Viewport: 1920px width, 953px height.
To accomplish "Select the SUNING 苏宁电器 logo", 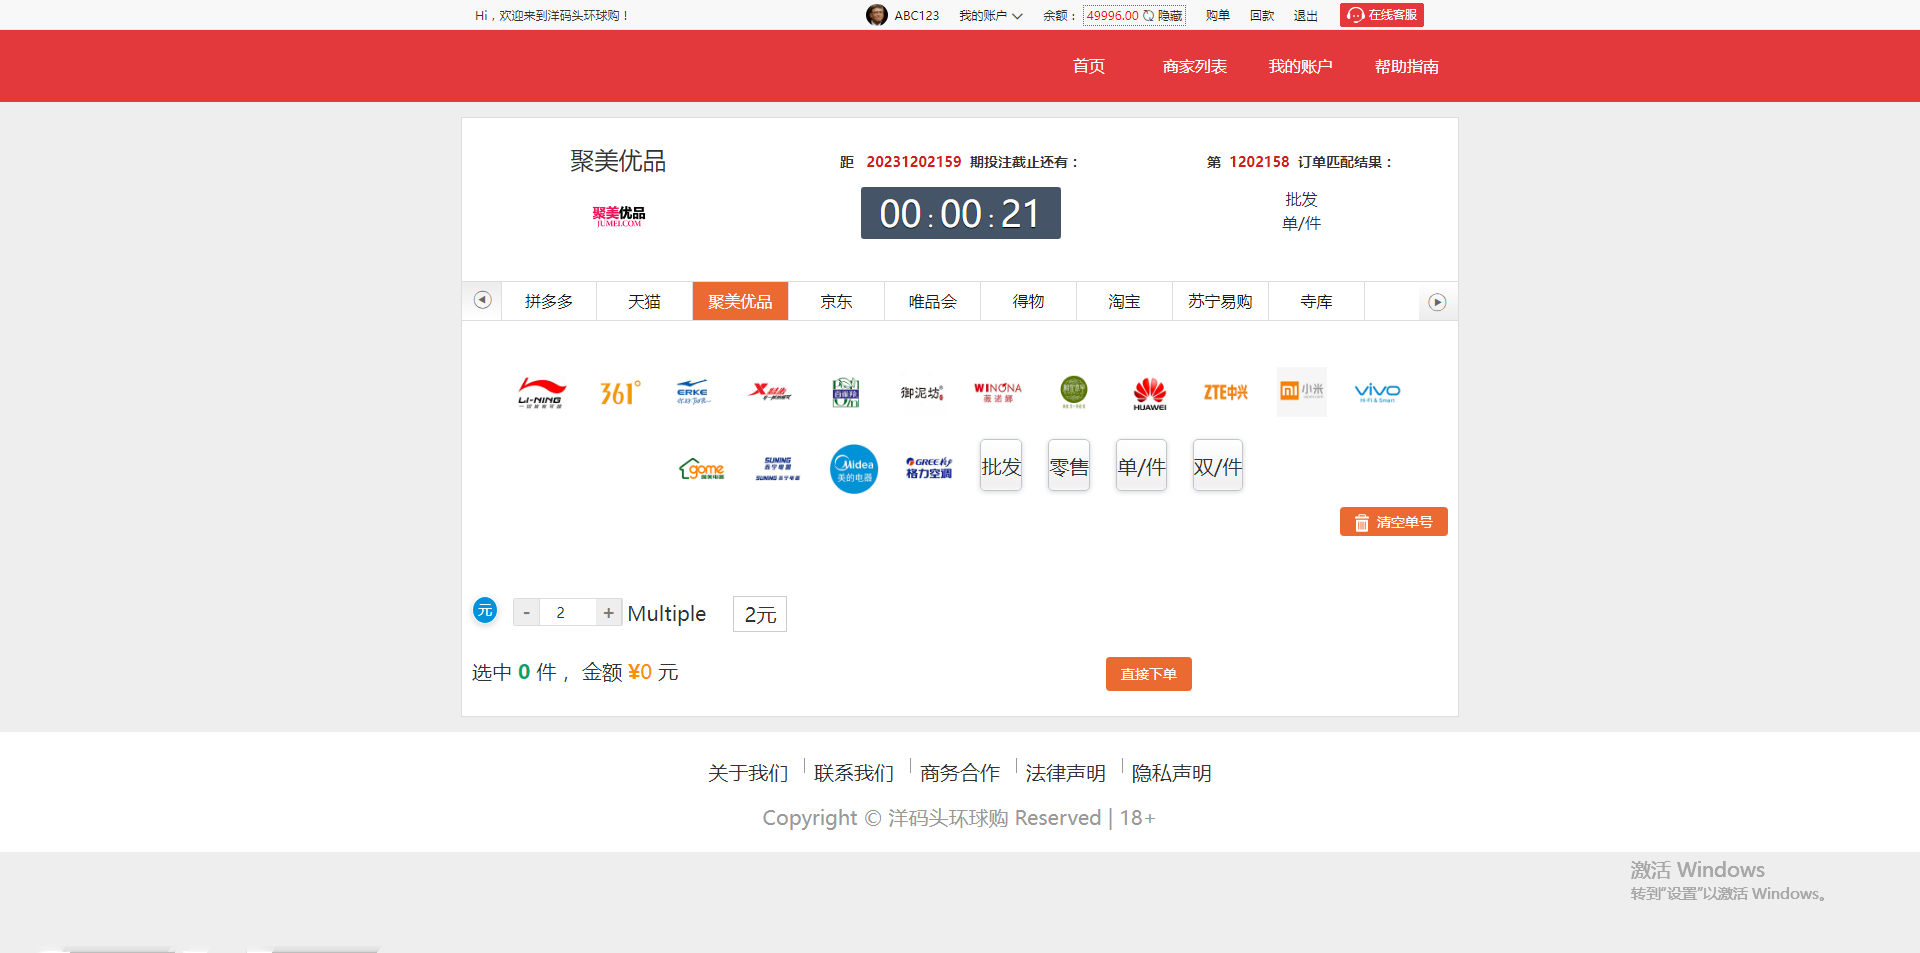I will pos(775,468).
